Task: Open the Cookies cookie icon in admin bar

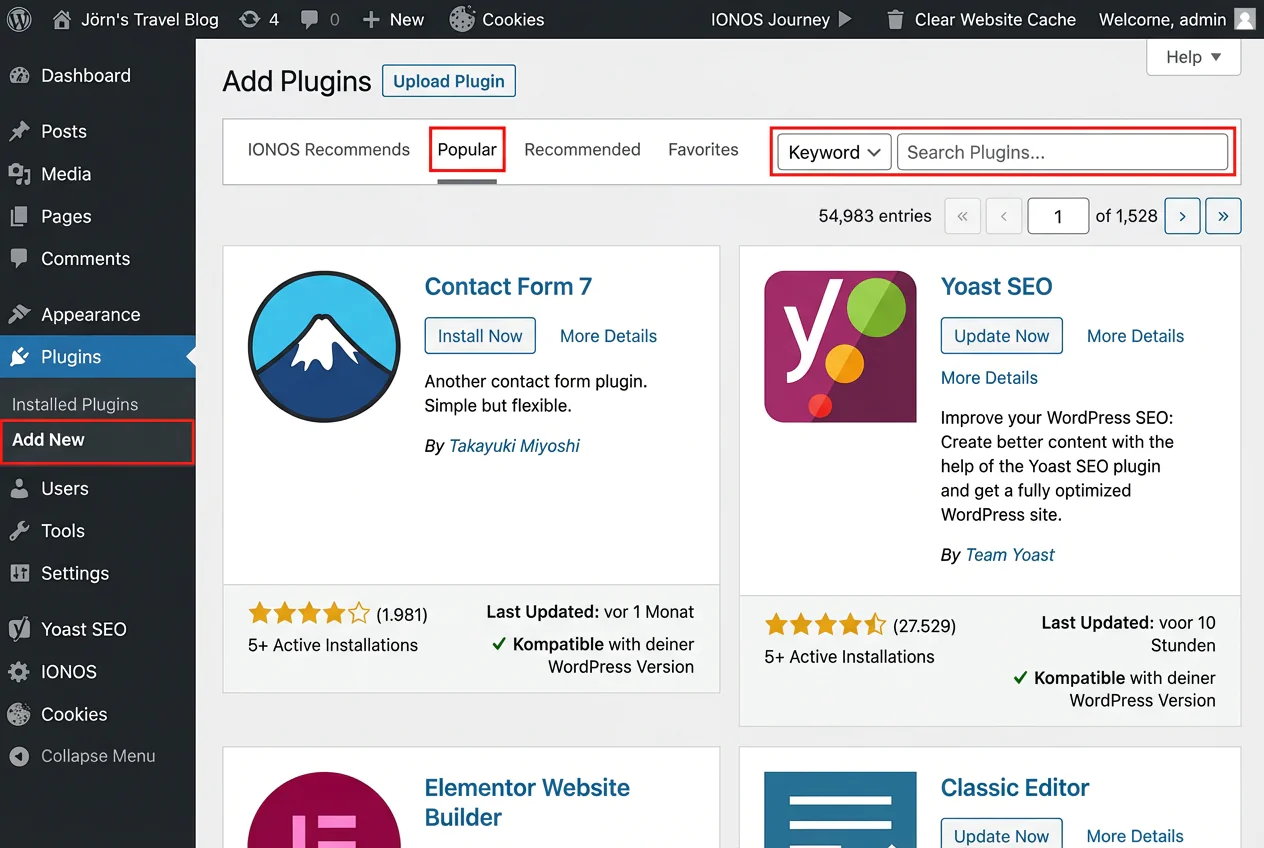Action: [x=462, y=19]
